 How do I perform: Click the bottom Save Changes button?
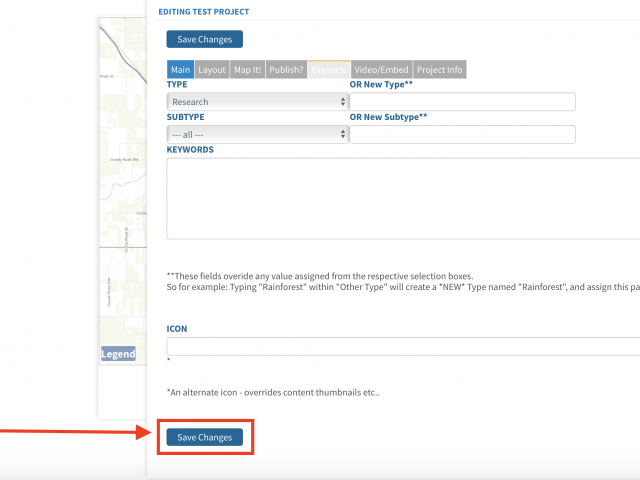tap(204, 438)
